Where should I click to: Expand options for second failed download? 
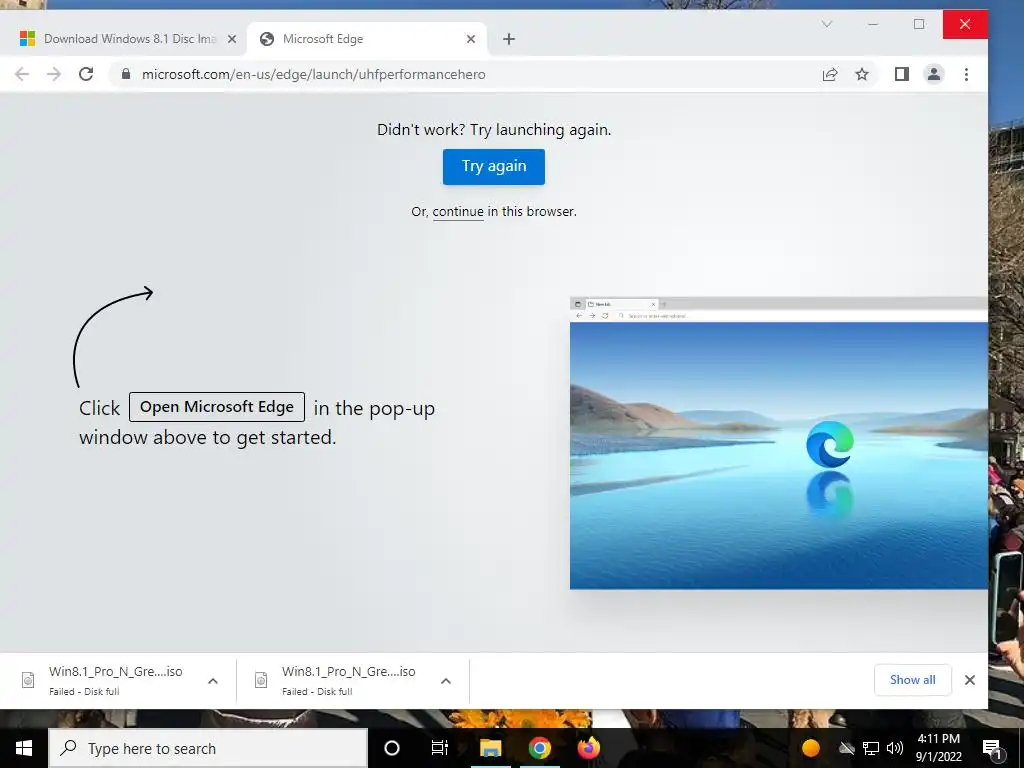point(446,681)
